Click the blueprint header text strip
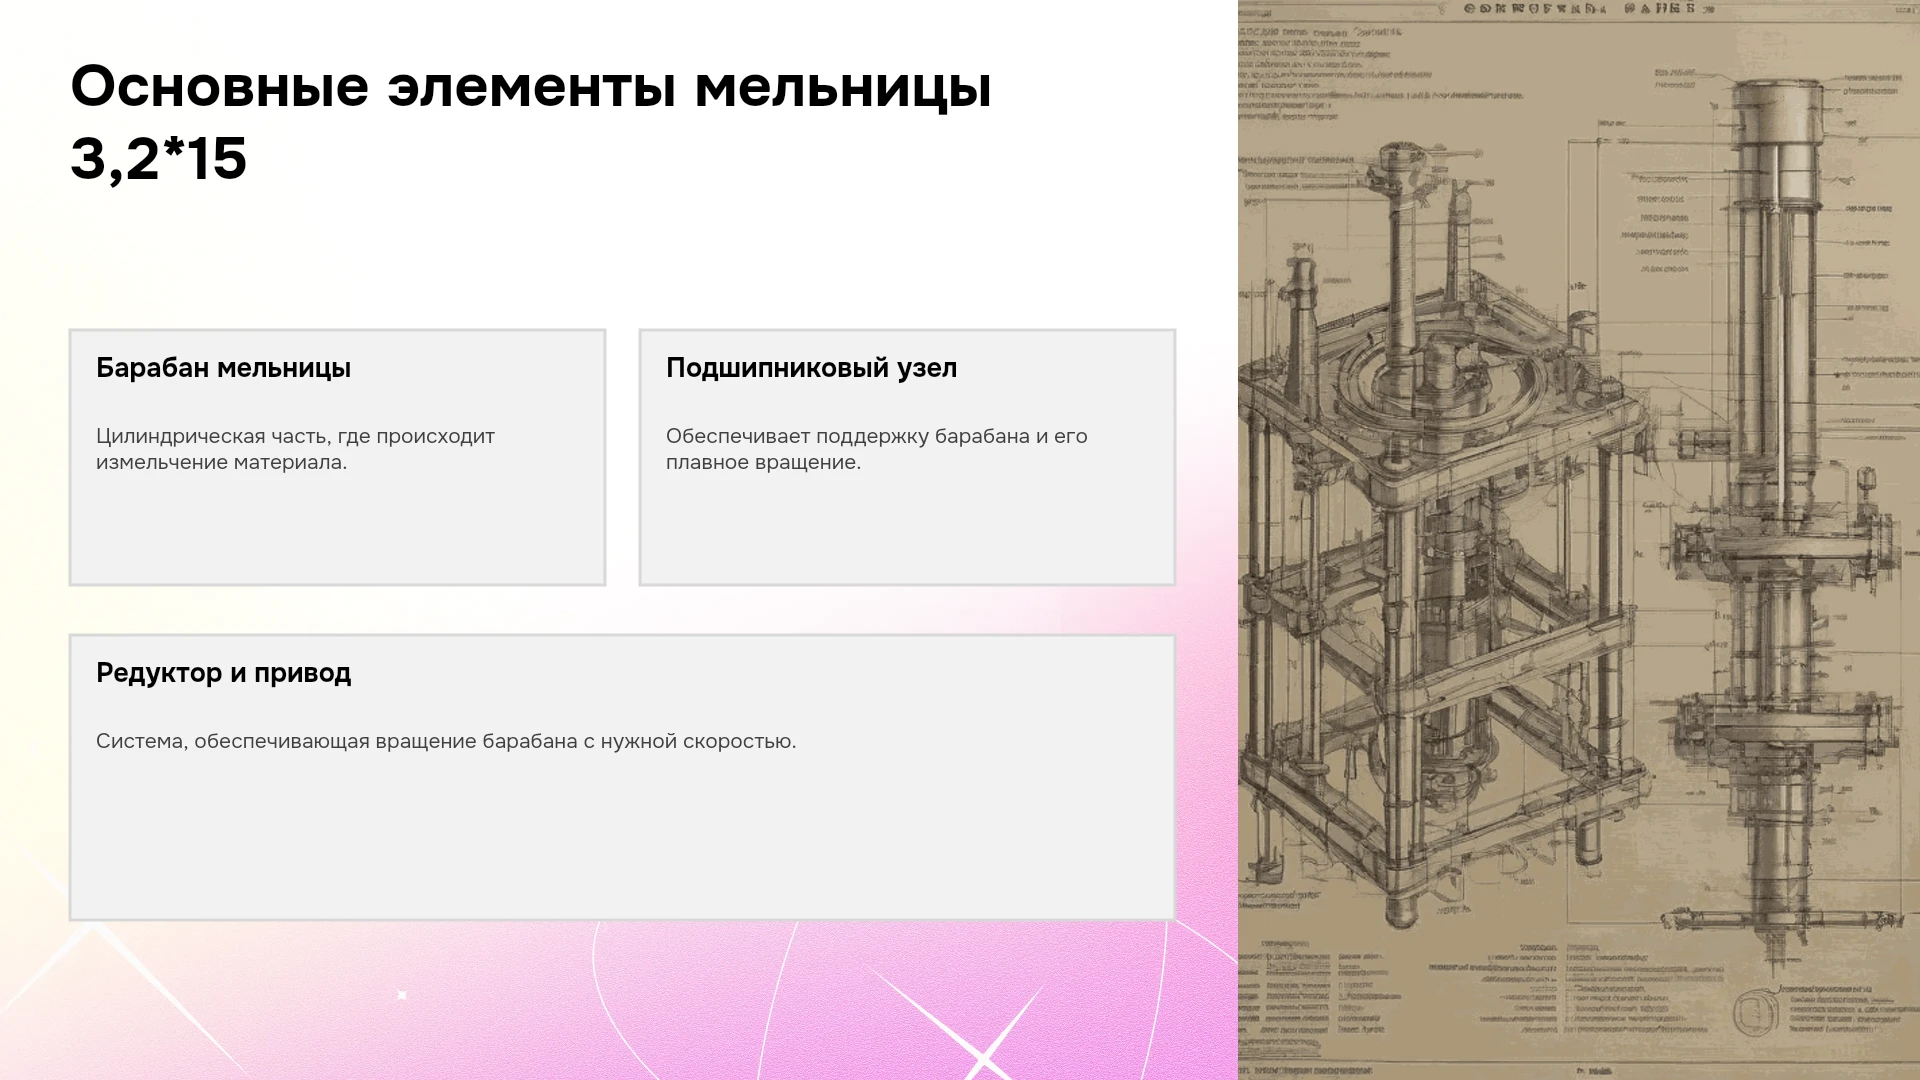The height and width of the screenshot is (1080, 1920). click(x=1580, y=9)
